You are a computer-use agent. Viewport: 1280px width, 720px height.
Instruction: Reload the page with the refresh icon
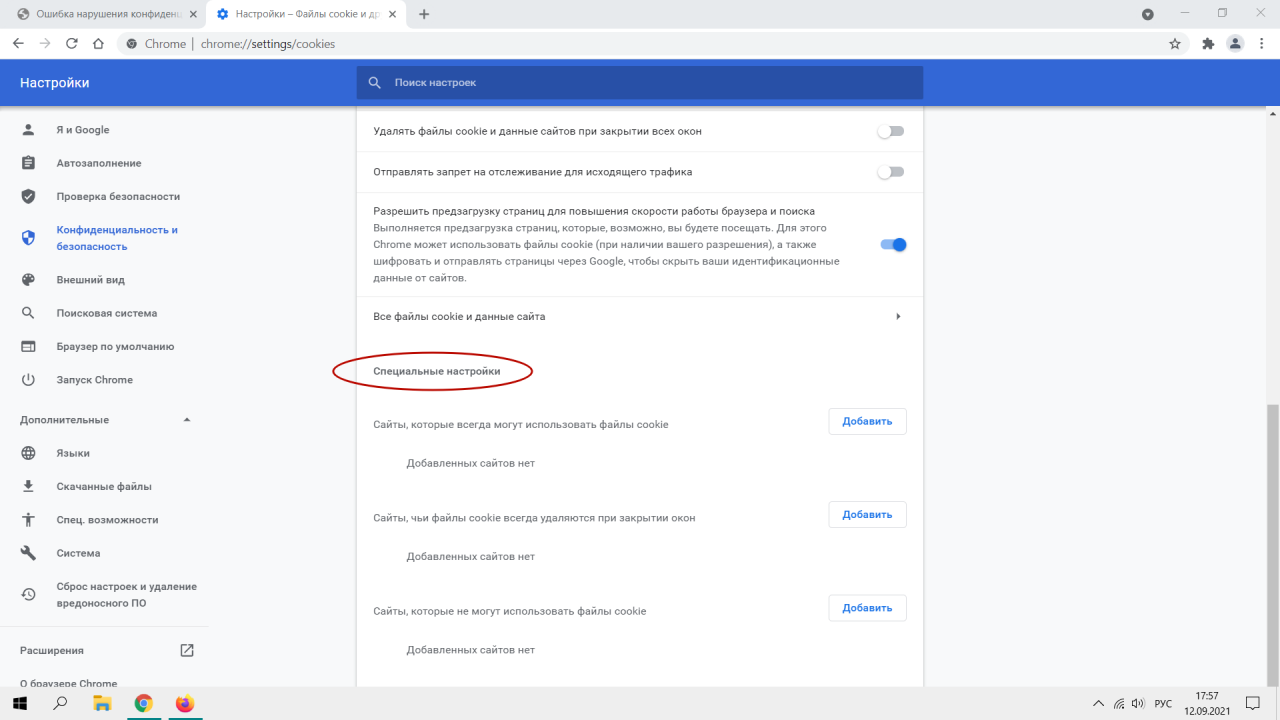[x=72, y=44]
